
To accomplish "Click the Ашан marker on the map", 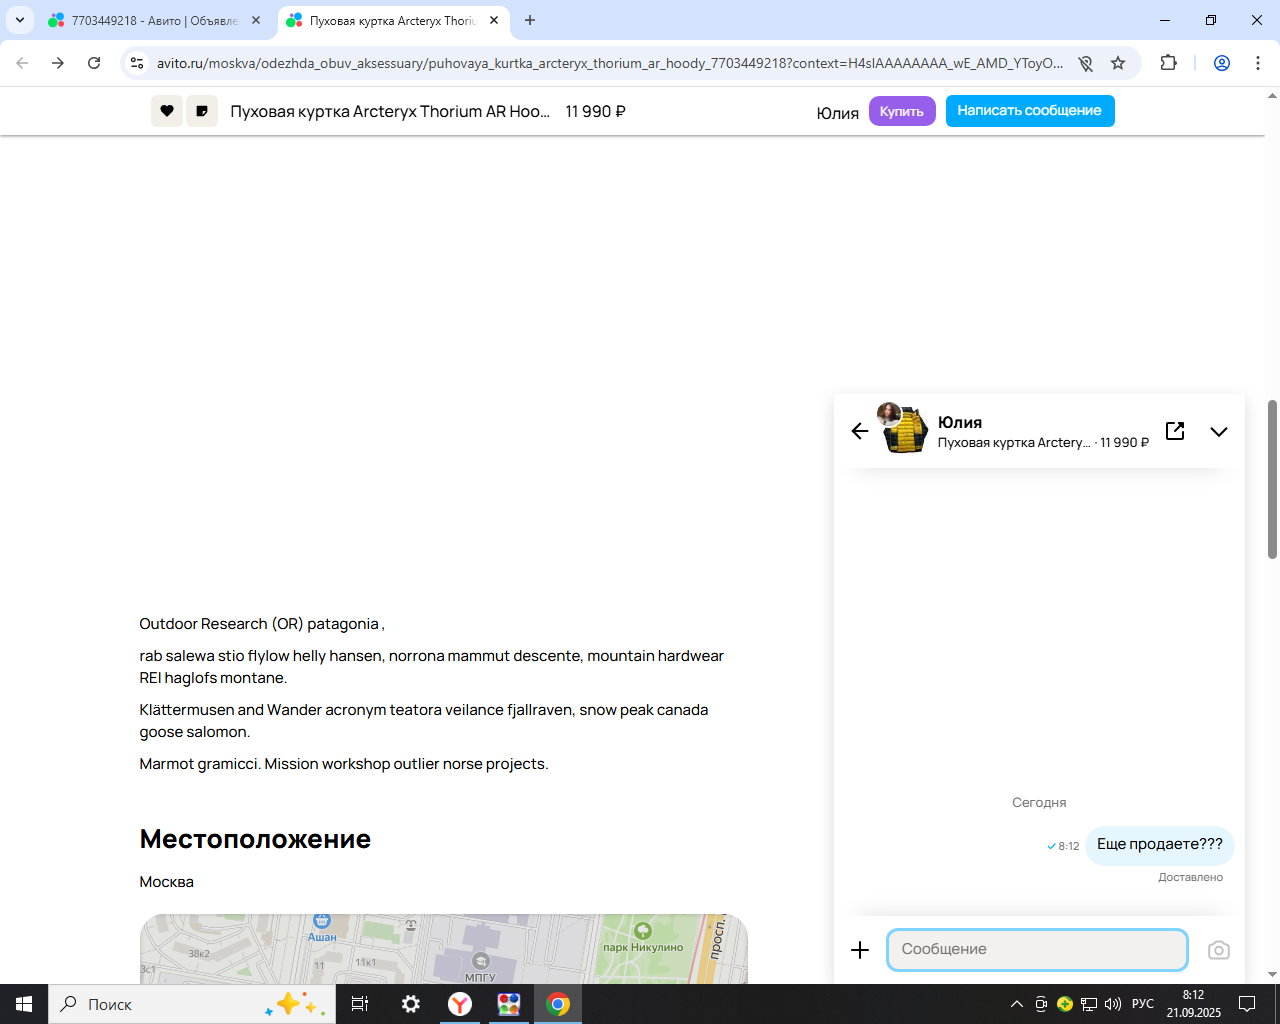I will [322, 926].
